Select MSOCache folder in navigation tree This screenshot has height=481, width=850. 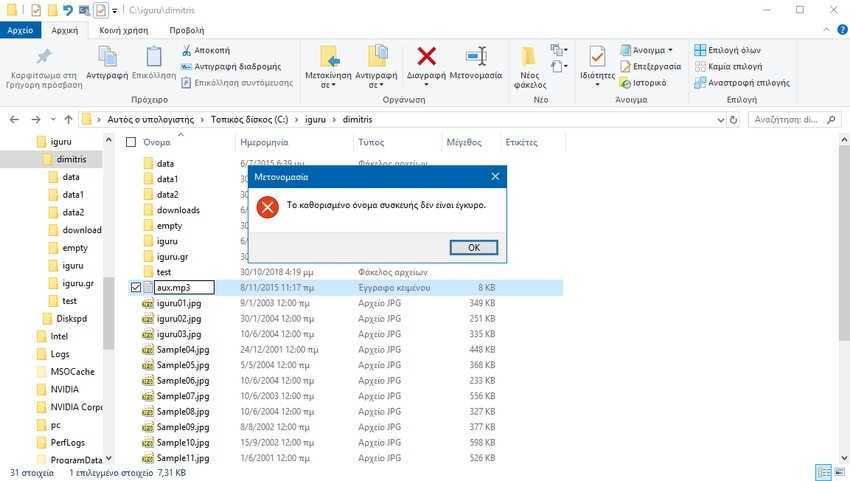coord(72,372)
